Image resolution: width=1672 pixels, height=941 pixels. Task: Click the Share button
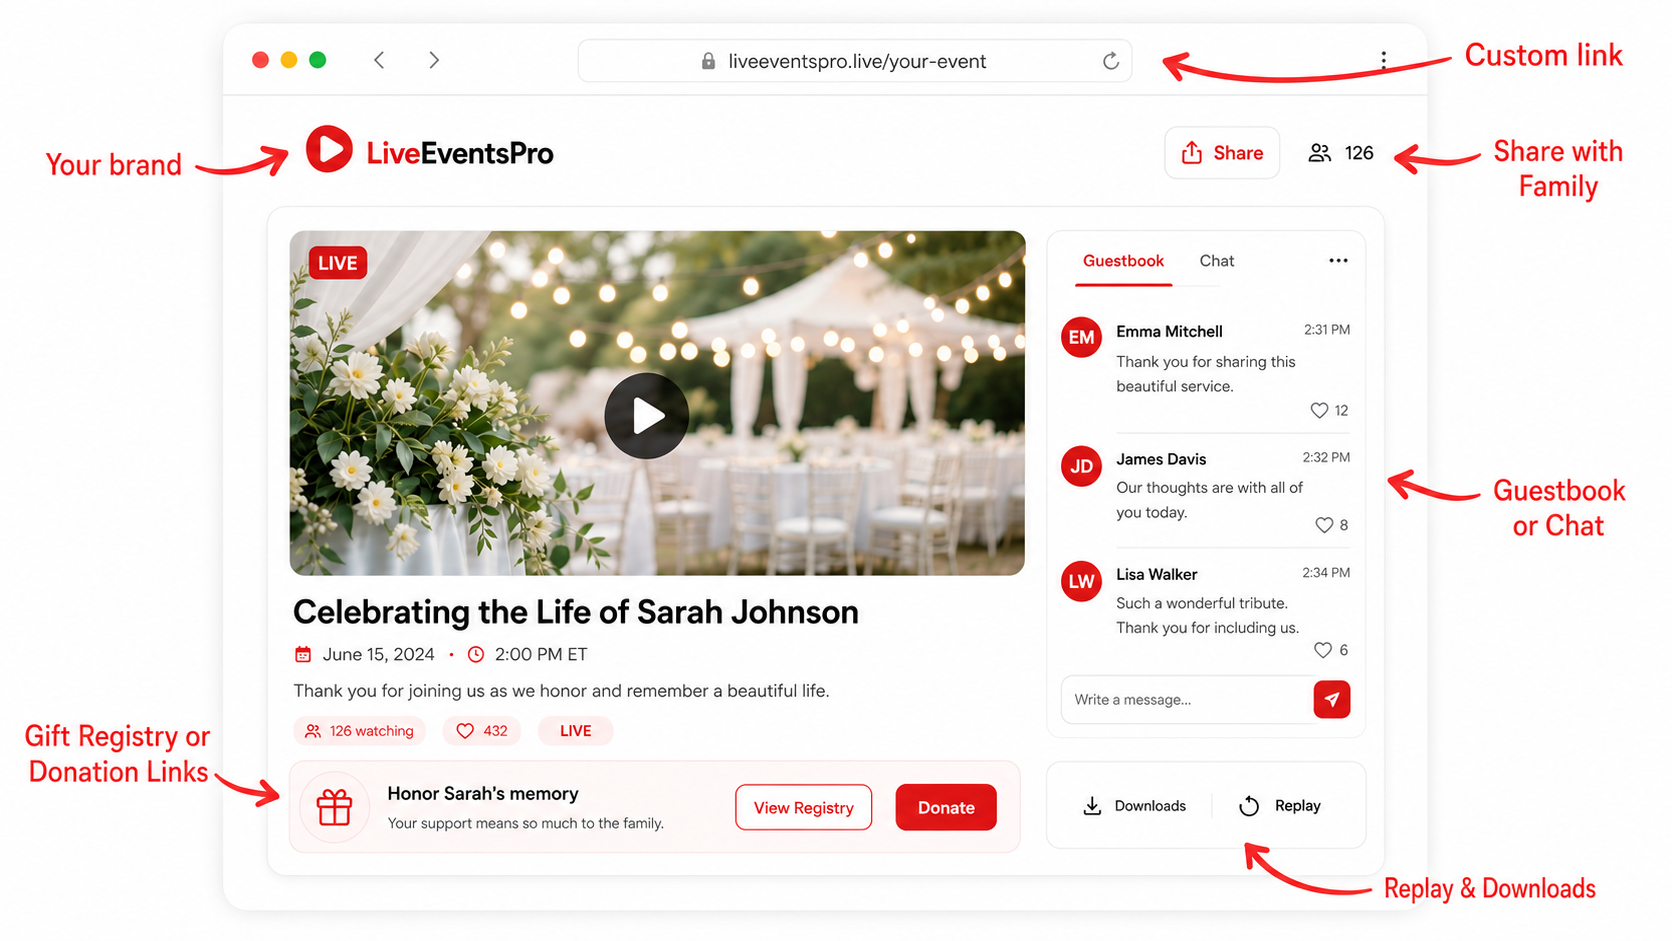pos(1222,153)
